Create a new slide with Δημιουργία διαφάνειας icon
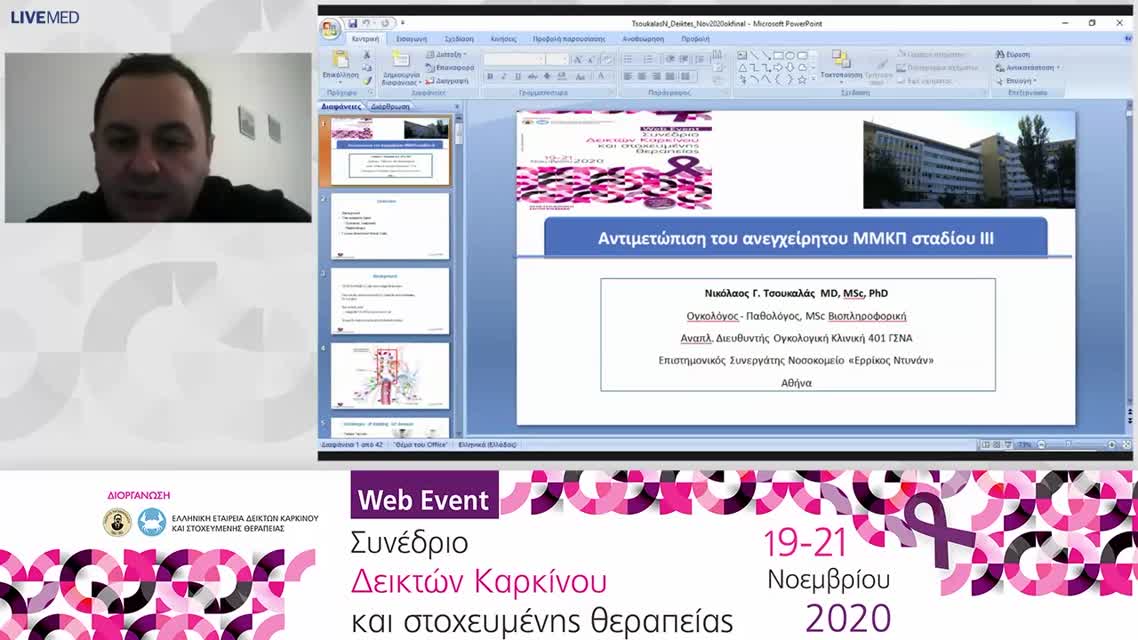The height and width of the screenshot is (640, 1138). pos(400,59)
